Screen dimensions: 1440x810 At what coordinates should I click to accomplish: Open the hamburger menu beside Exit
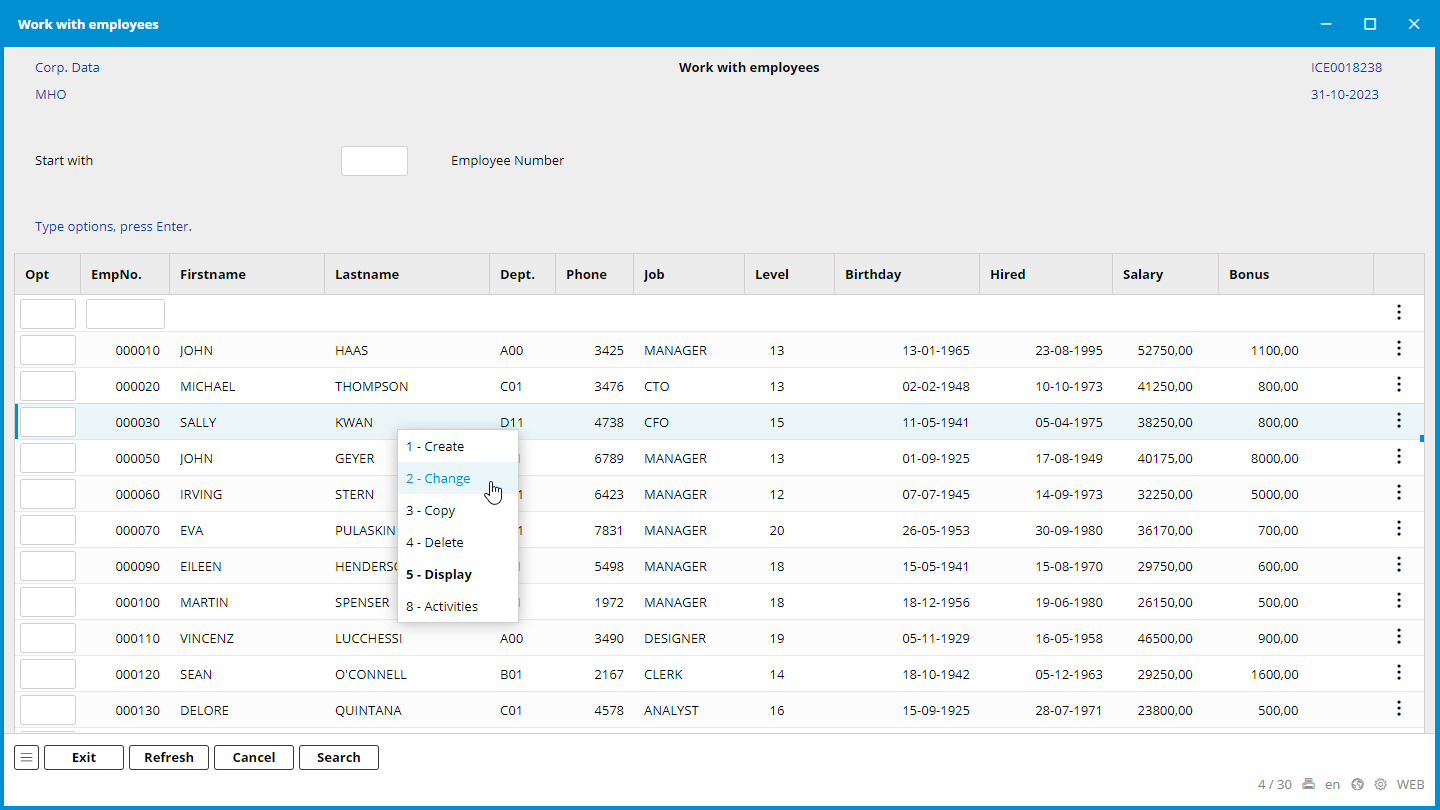point(27,757)
